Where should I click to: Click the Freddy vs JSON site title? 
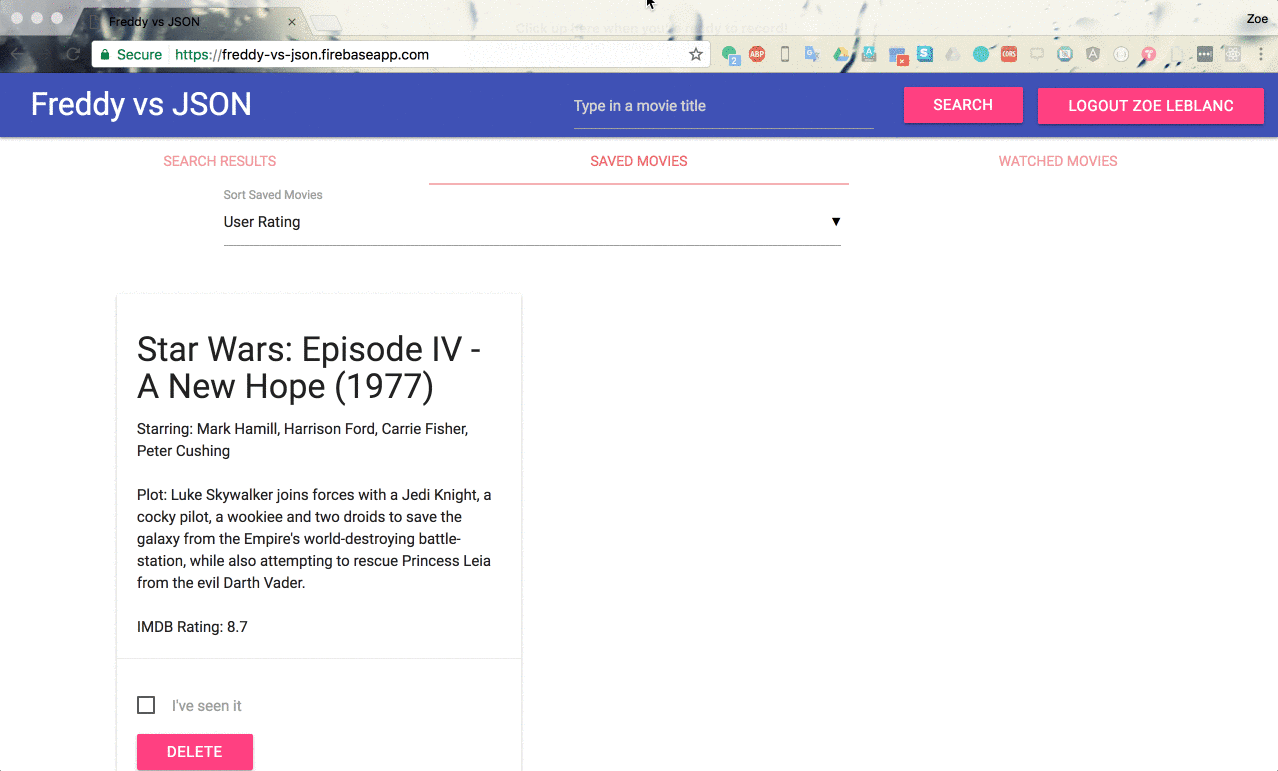tap(141, 104)
